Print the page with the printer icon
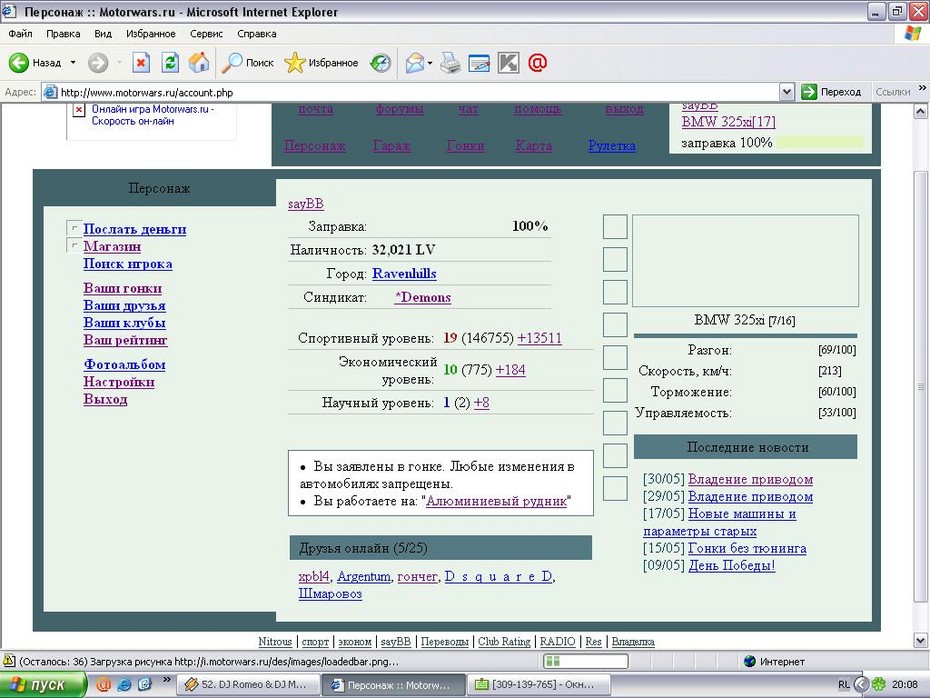 450,62
